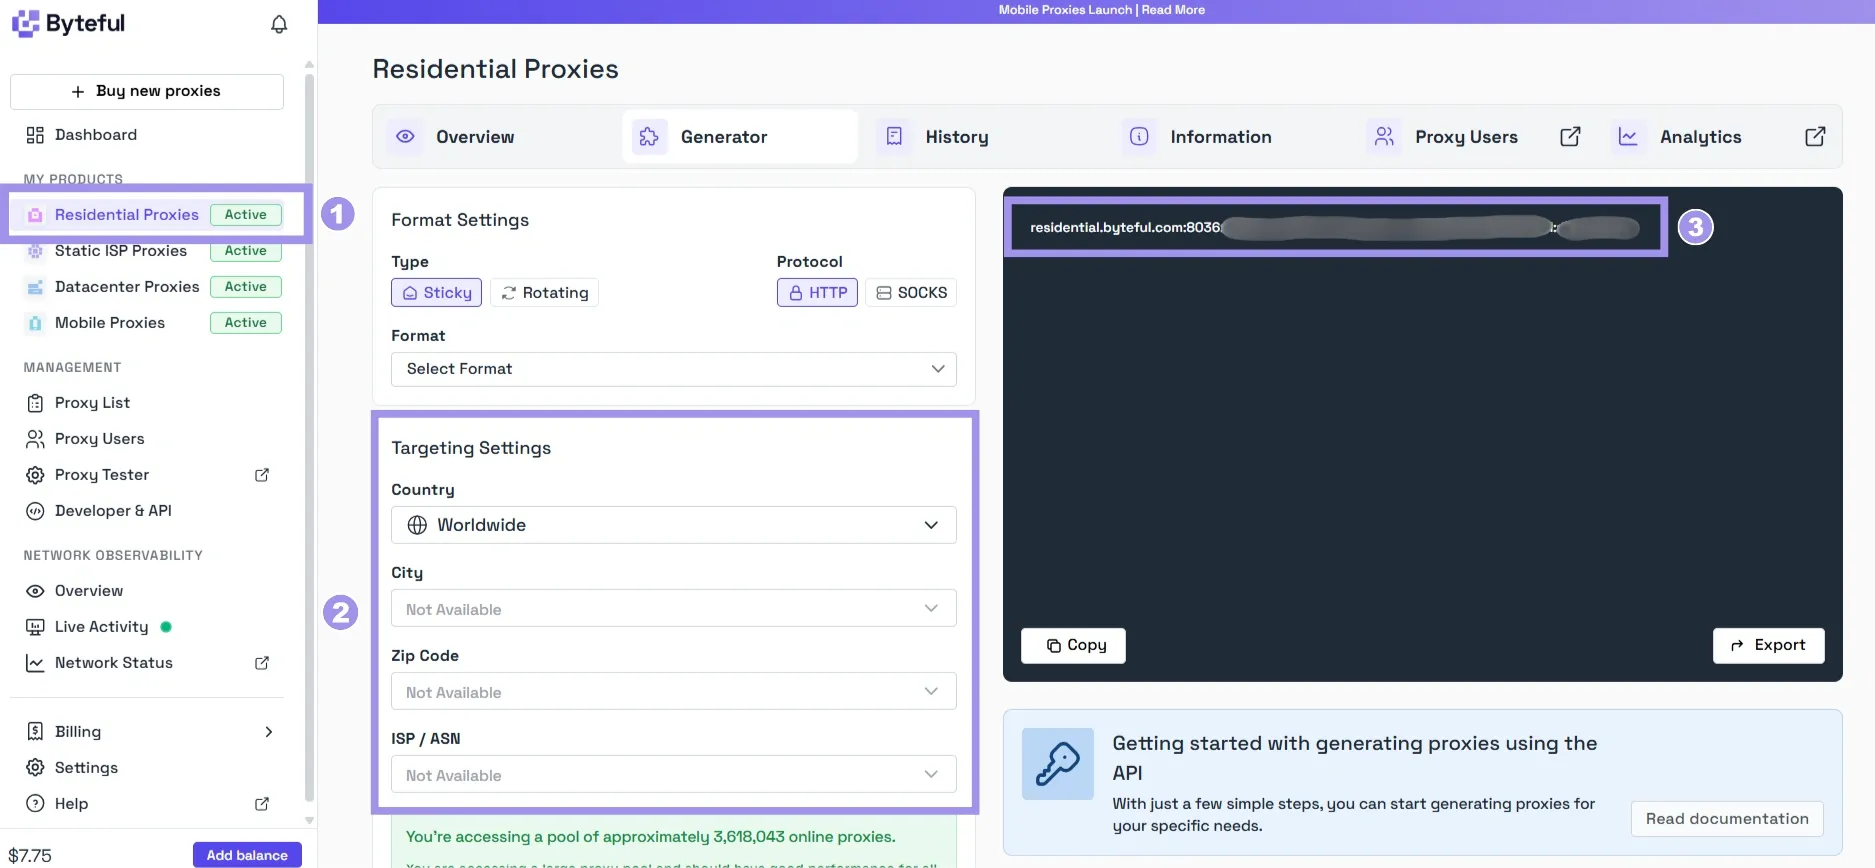Expand the Billing submenu chevron
Image resolution: width=1875 pixels, height=868 pixels.
(268, 731)
